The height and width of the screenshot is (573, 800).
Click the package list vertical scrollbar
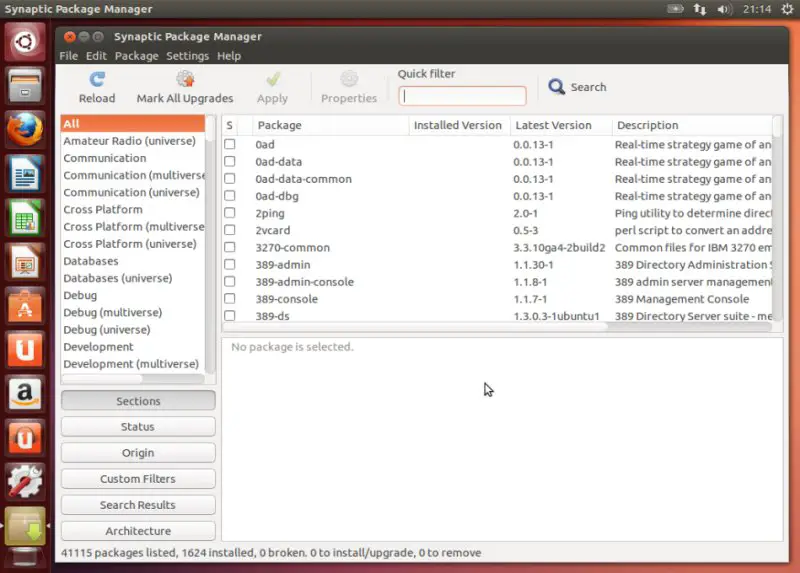777,218
